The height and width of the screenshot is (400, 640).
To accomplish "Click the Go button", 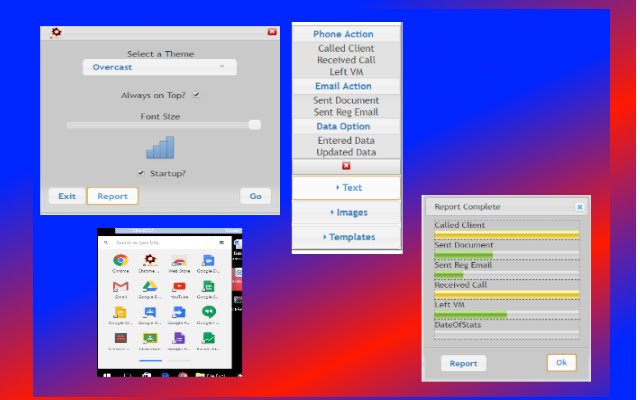I will tap(256, 196).
